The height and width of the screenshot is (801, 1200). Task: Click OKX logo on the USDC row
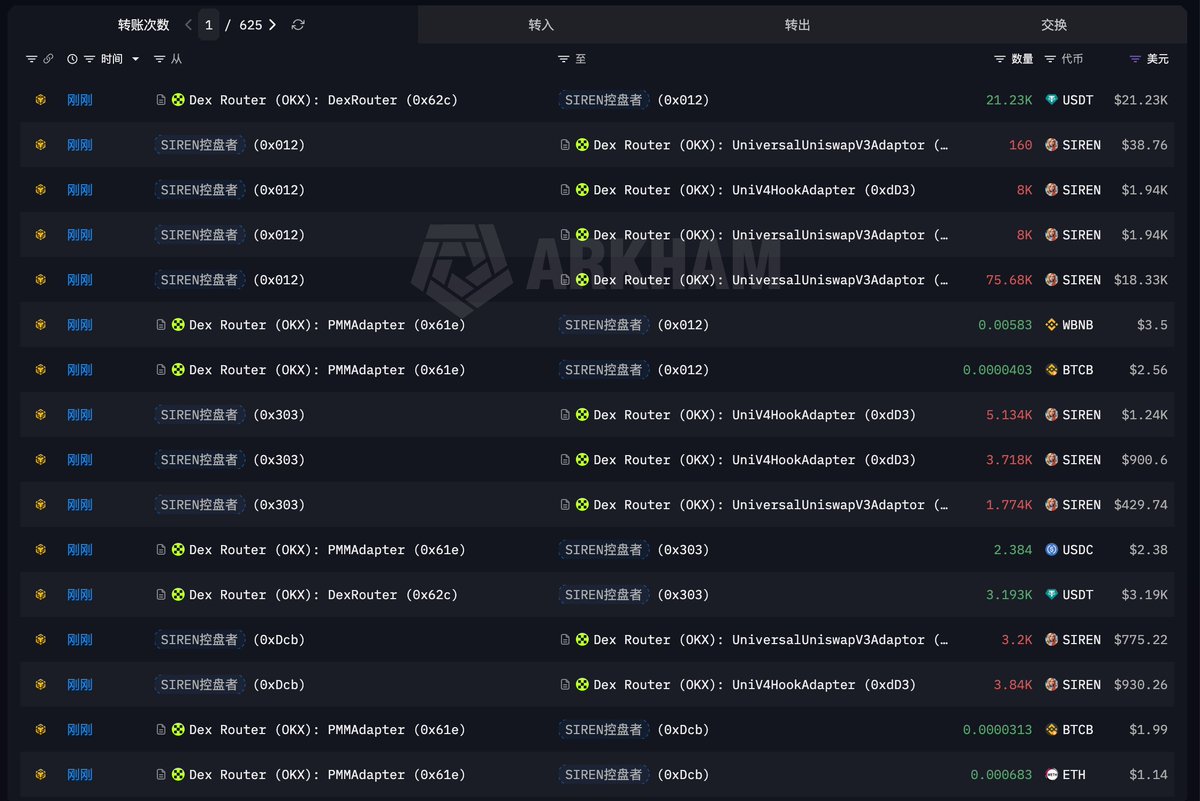point(178,550)
